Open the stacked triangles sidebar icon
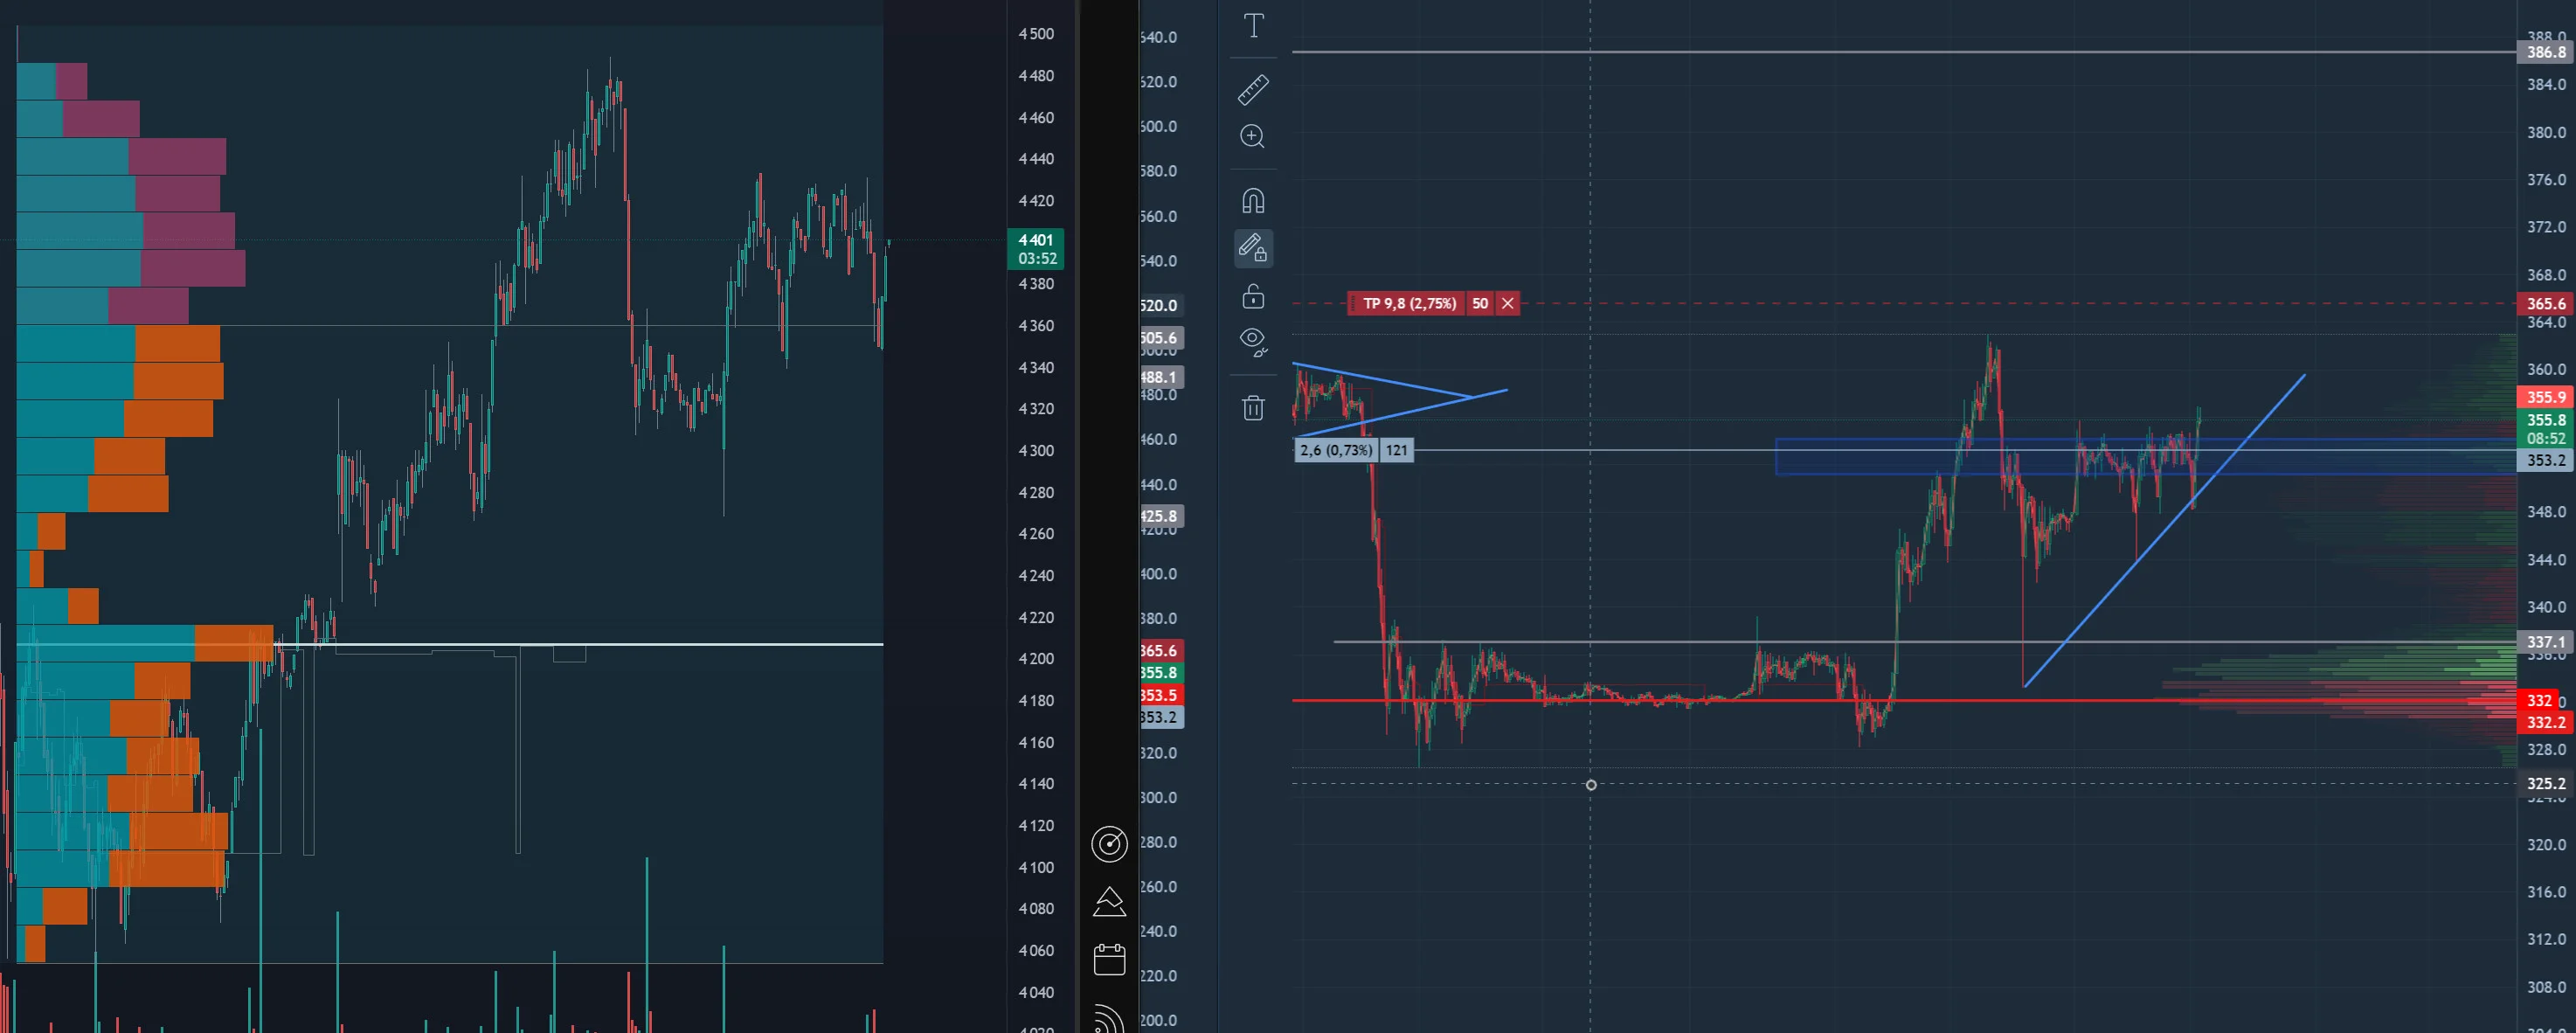2576x1033 pixels. coord(1109,902)
